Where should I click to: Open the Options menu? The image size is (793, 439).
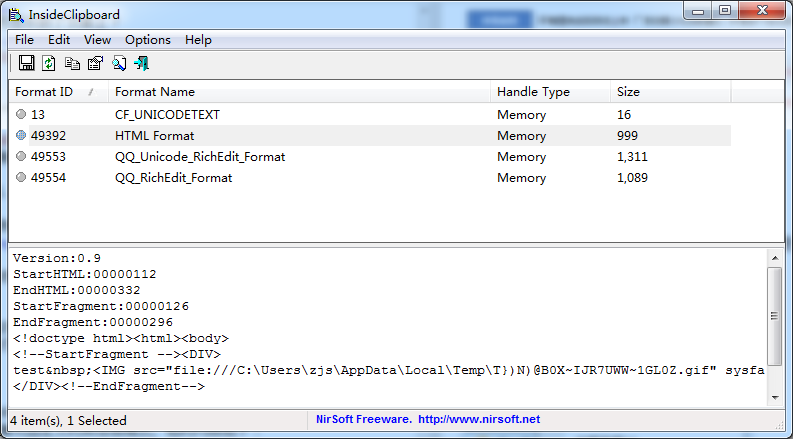(148, 40)
